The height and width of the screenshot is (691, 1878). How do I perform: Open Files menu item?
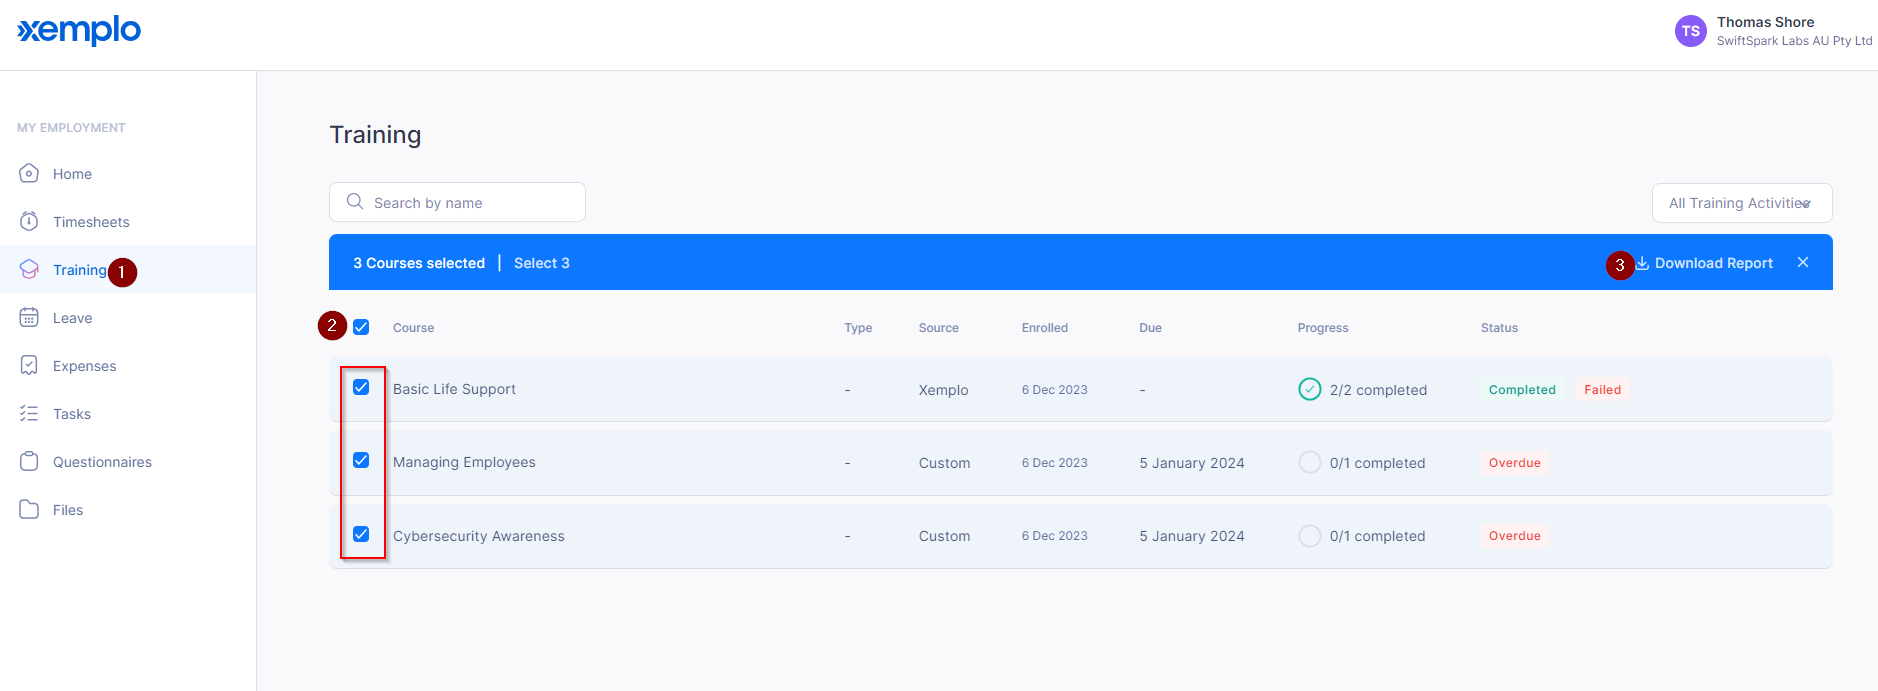[68, 510]
